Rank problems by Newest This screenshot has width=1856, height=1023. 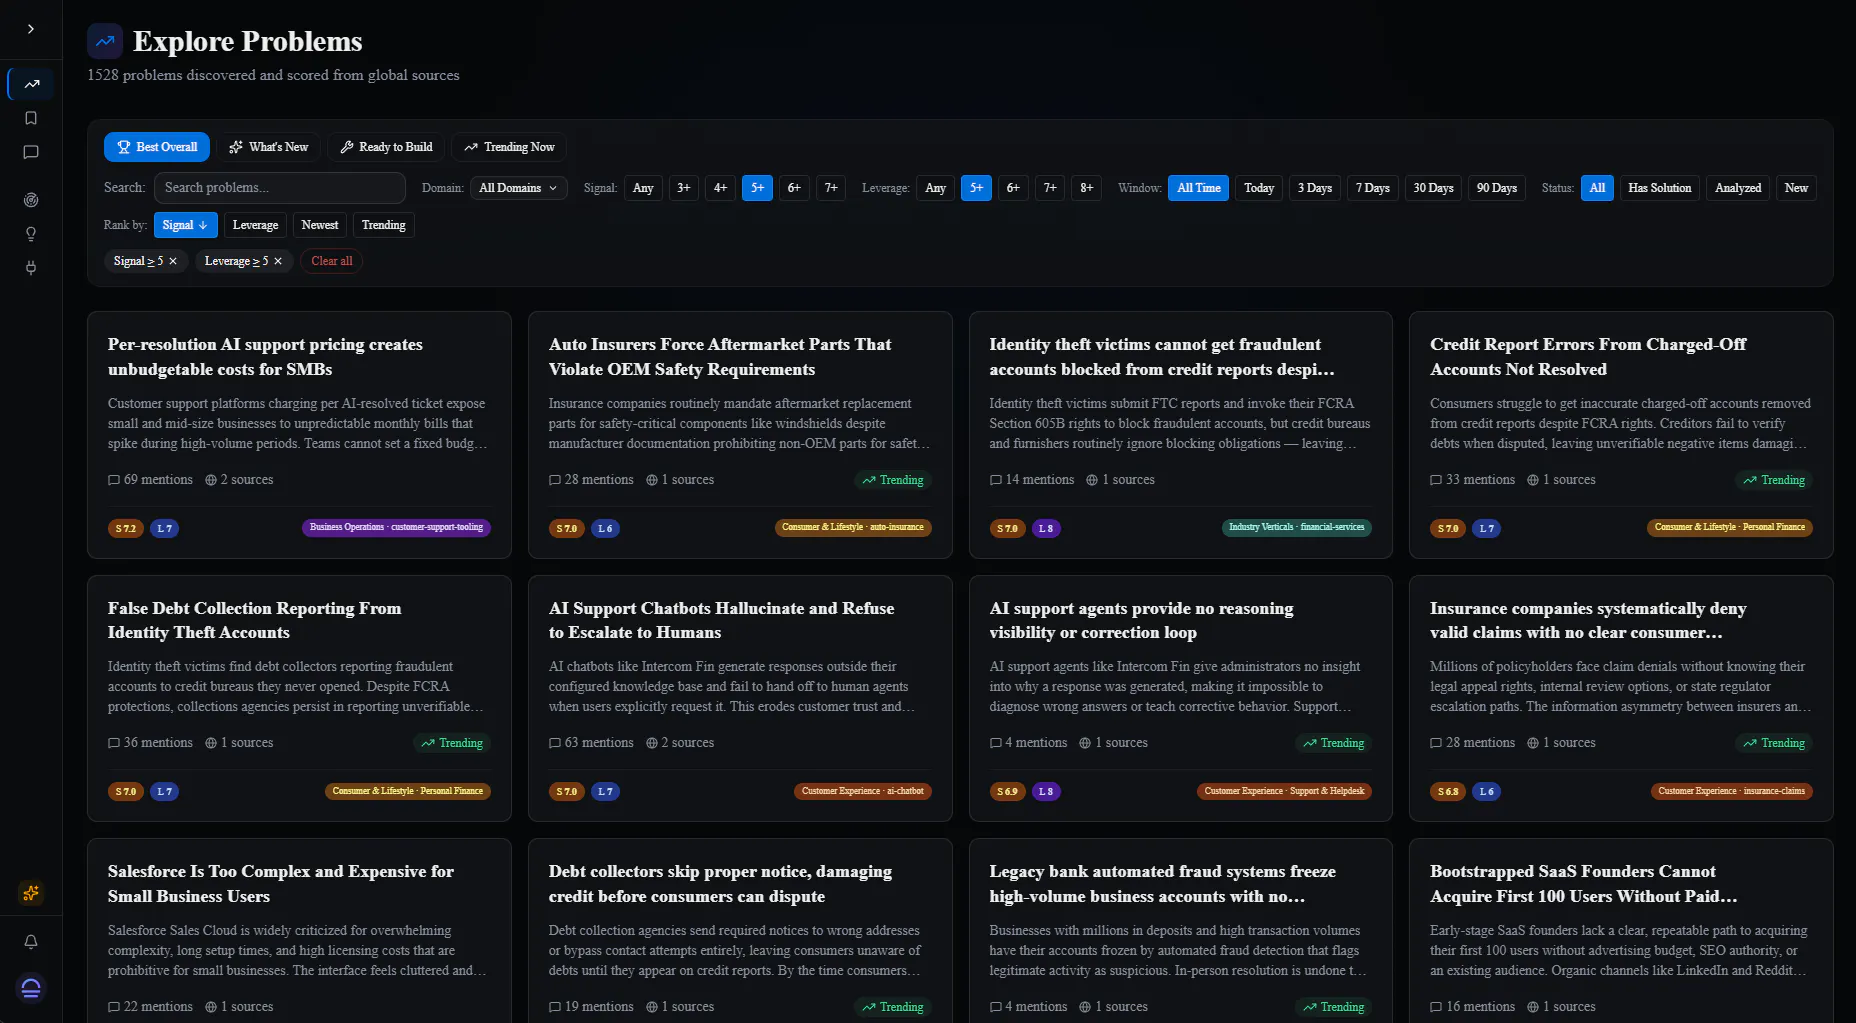coord(320,225)
